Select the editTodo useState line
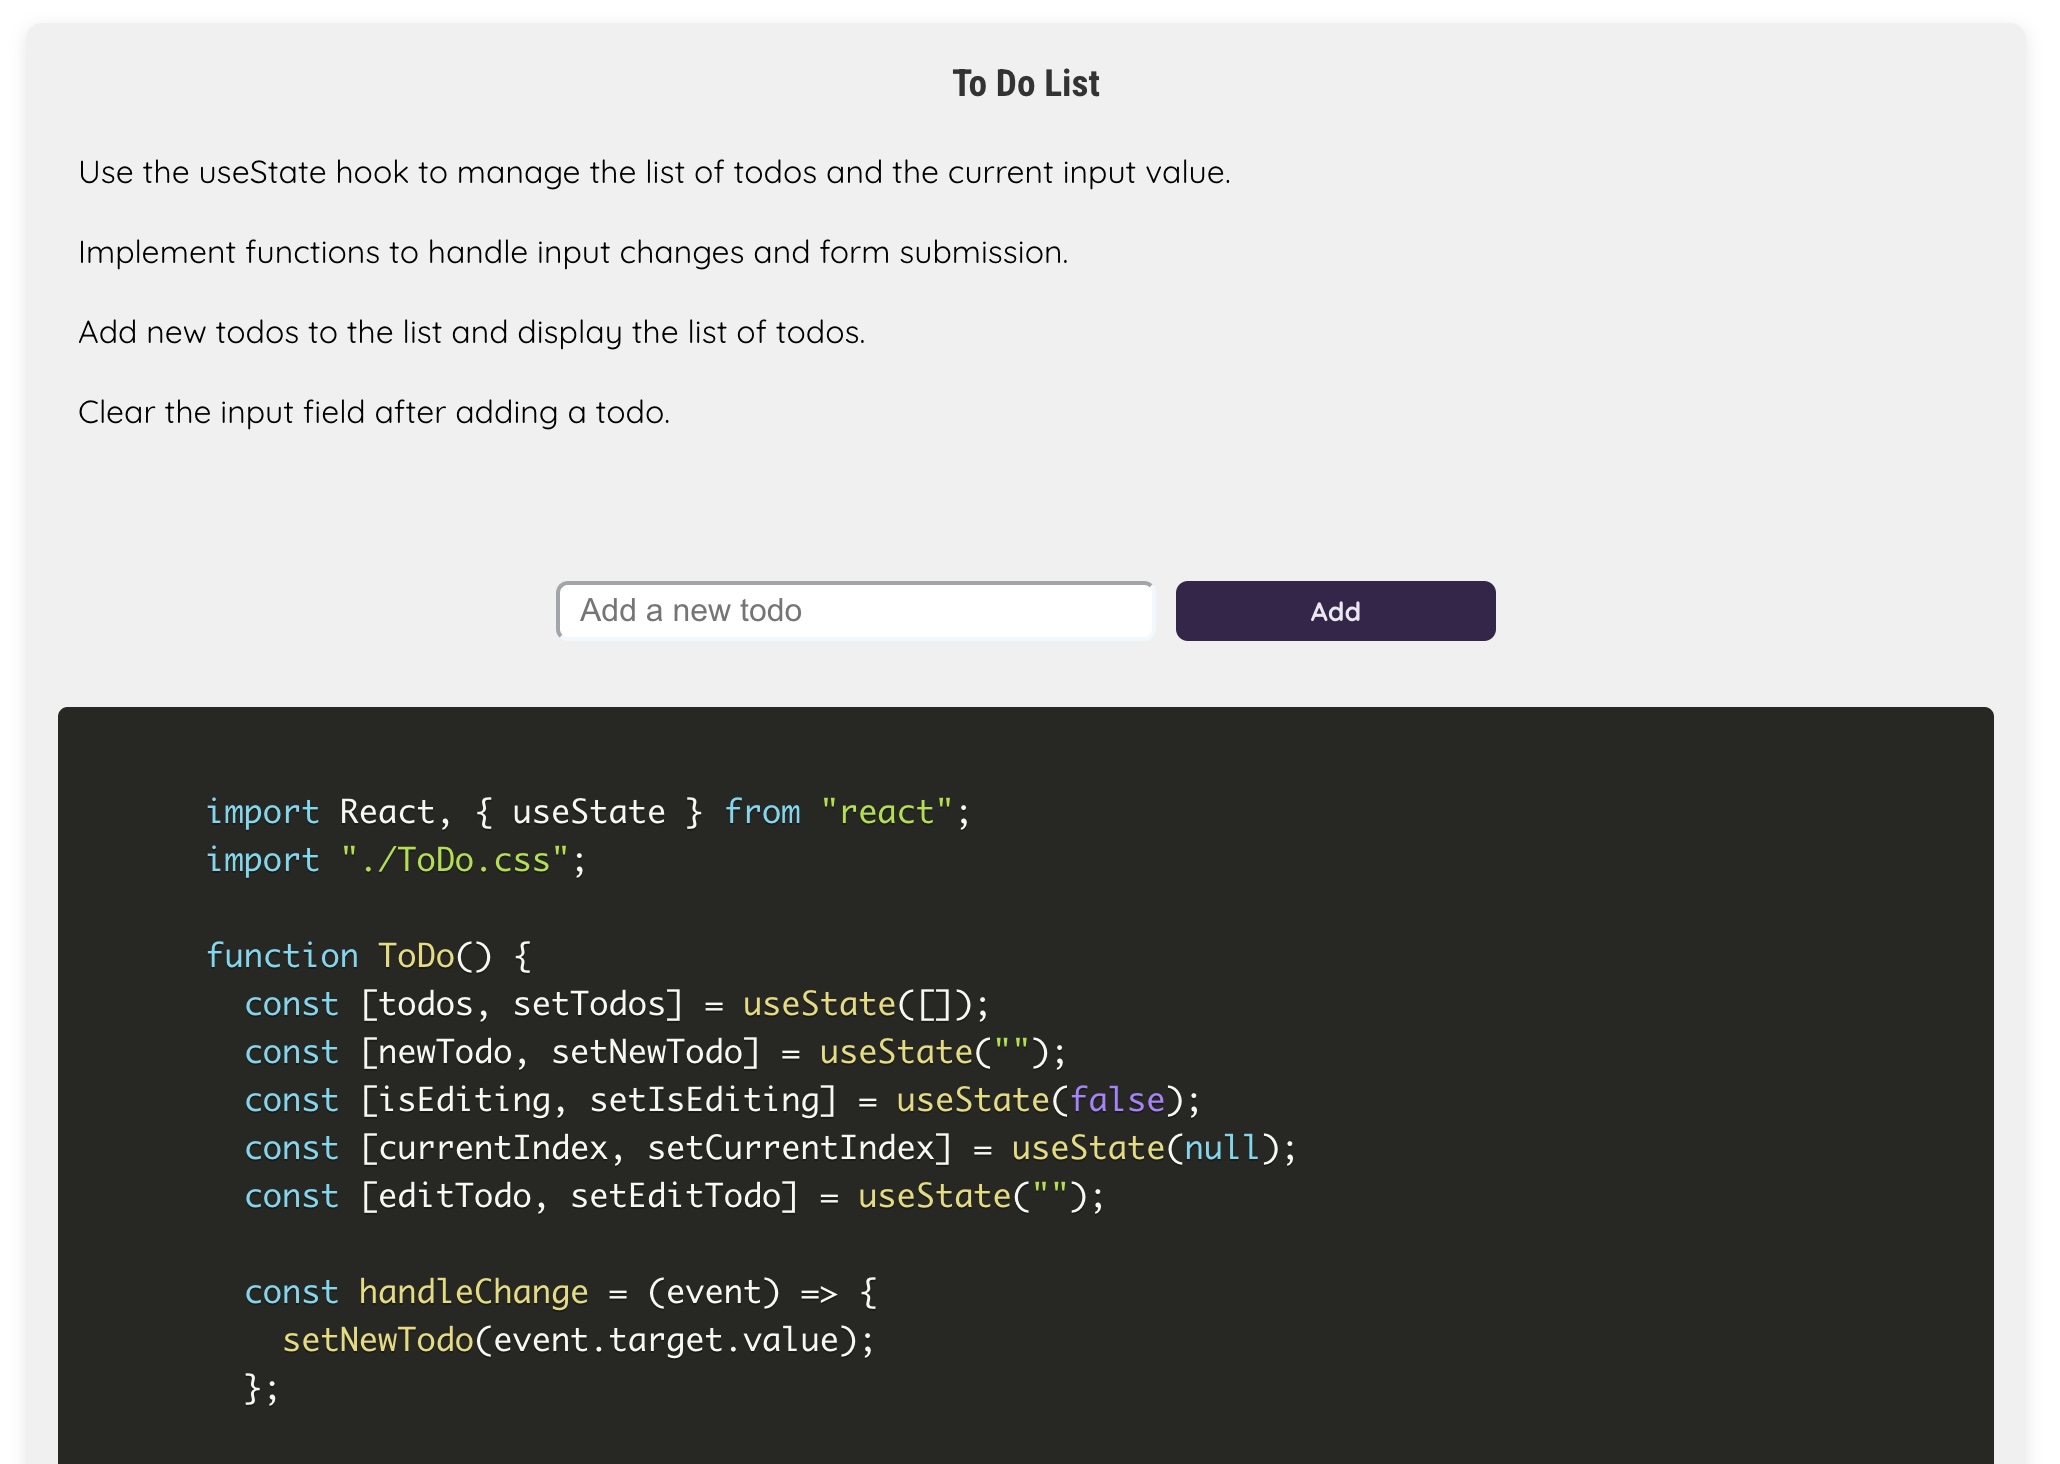 point(675,1195)
